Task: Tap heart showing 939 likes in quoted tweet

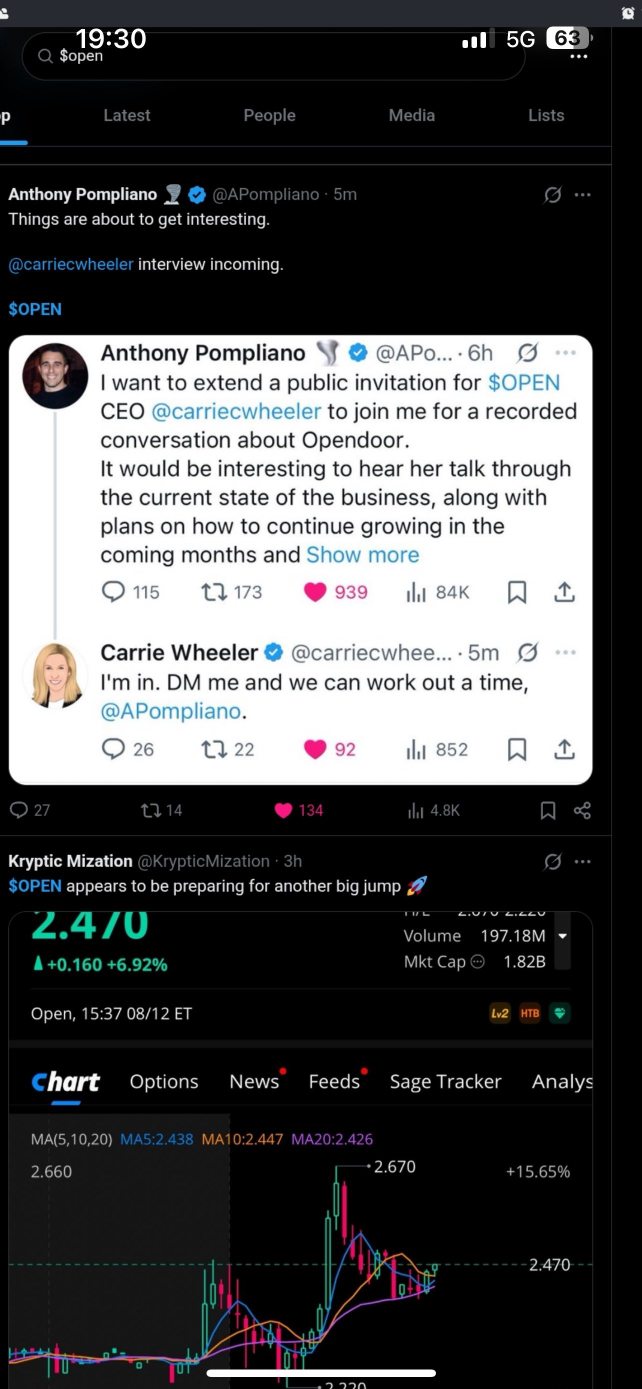Action: [x=316, y=592]
